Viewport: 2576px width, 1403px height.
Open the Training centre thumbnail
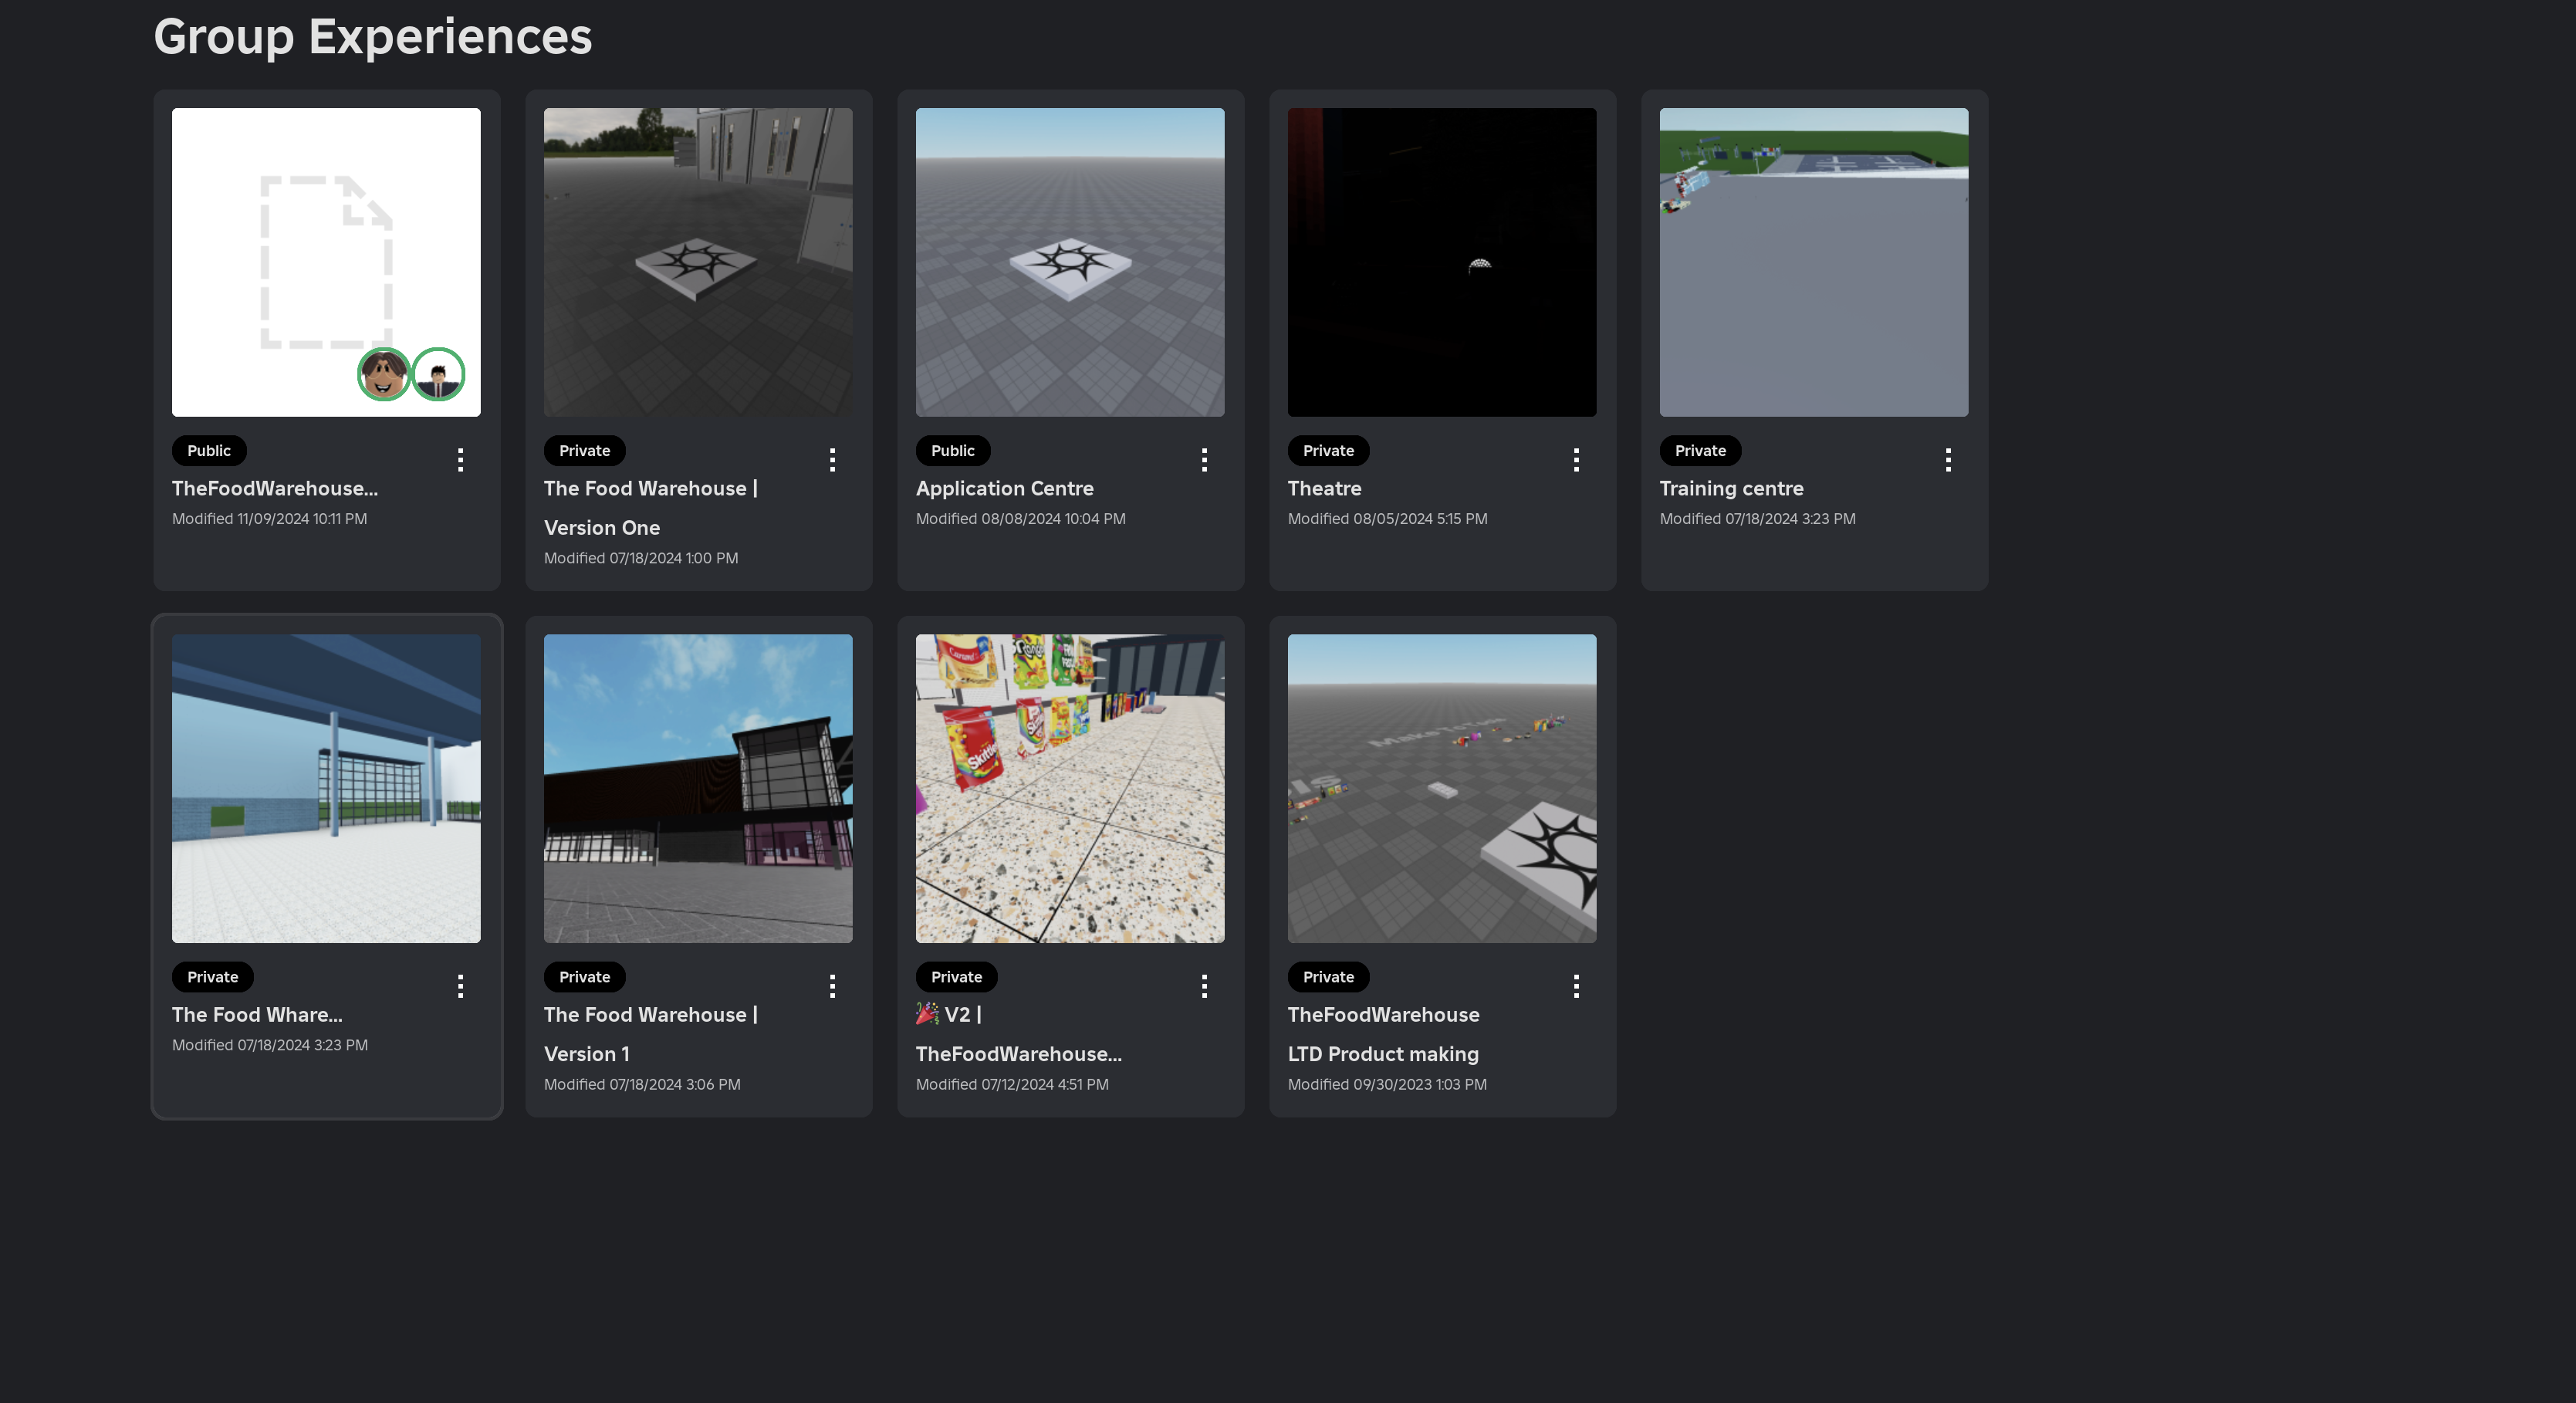click(1813, 262)
